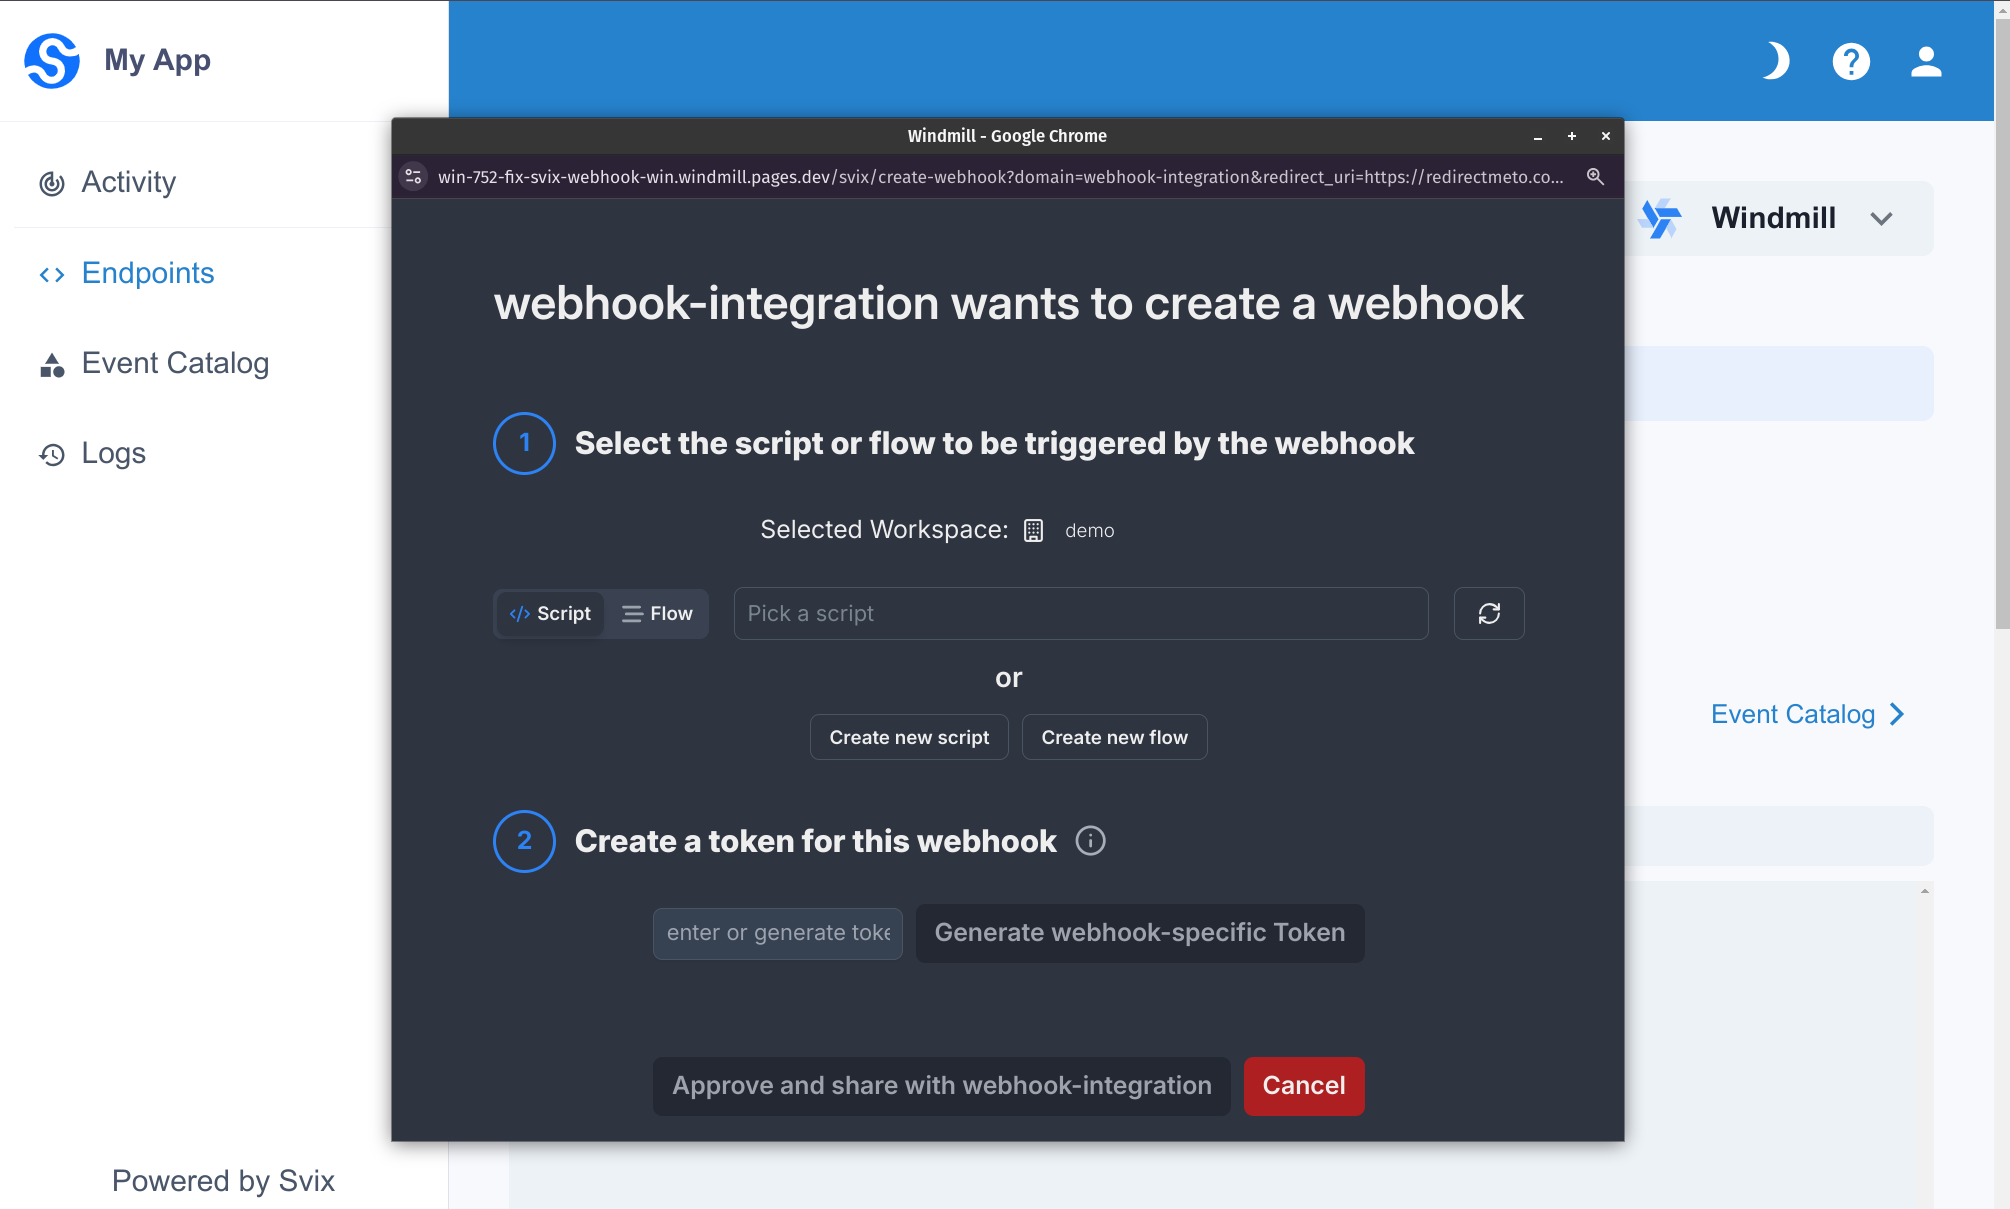Click the Create new script button
Image resolution: width=2010 pixels, height=1209 pixels.
point(909,737)
